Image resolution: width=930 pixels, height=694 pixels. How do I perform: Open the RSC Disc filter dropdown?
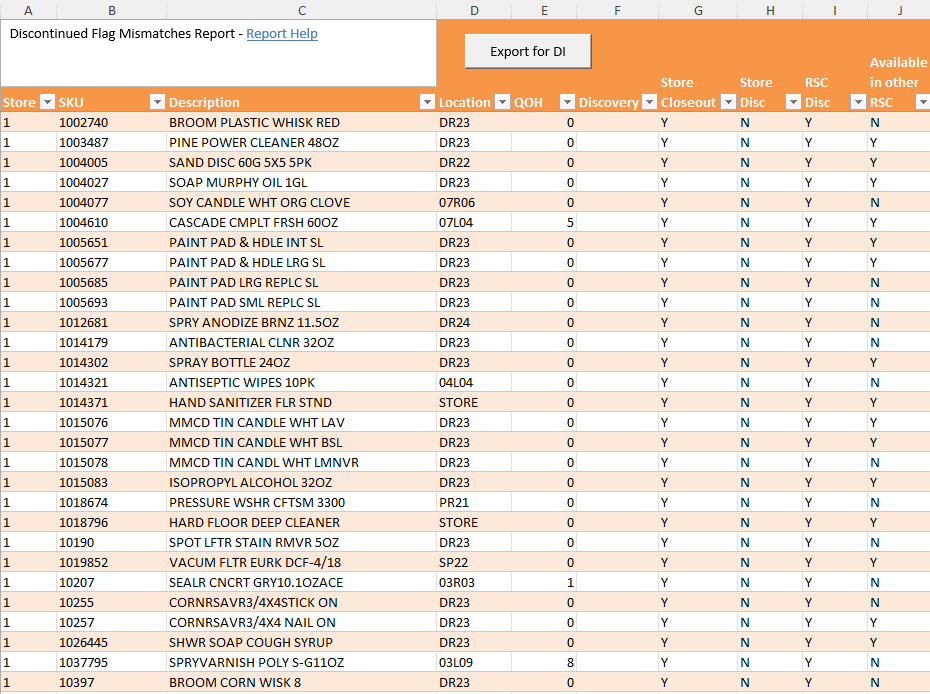(858, 102)
